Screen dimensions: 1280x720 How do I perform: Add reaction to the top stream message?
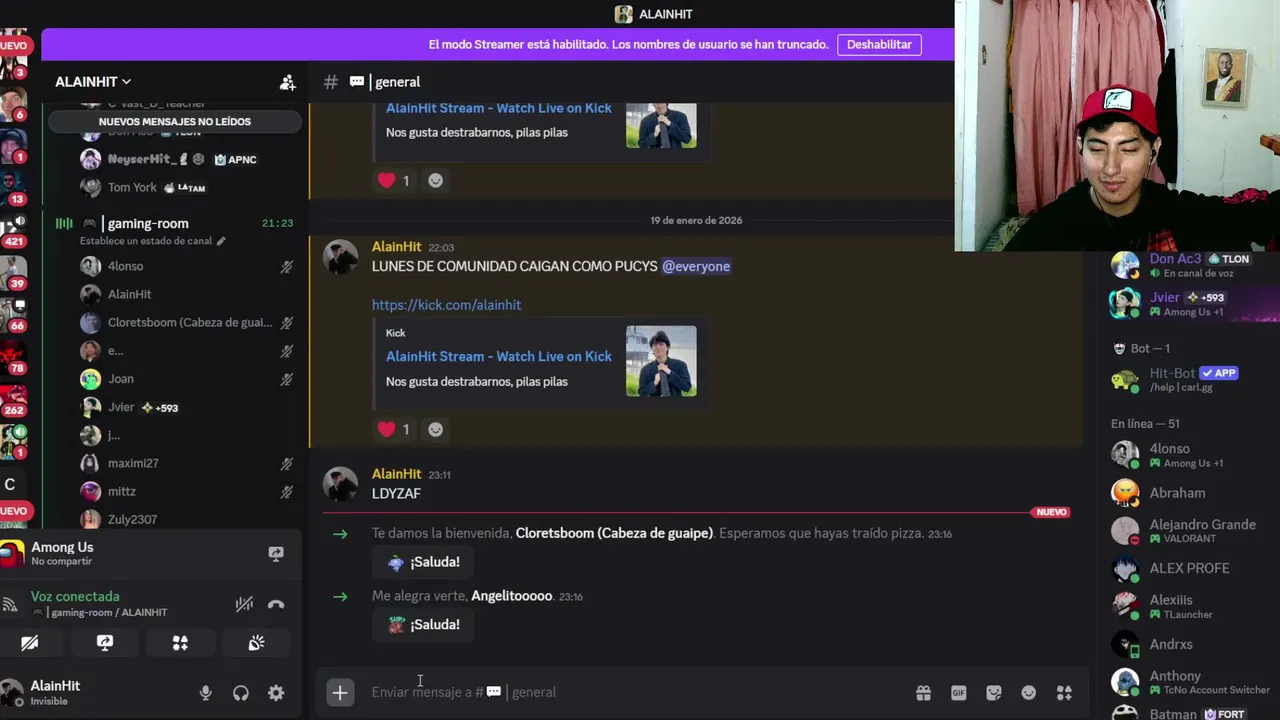pyautogui.click(x=435, y=180)
